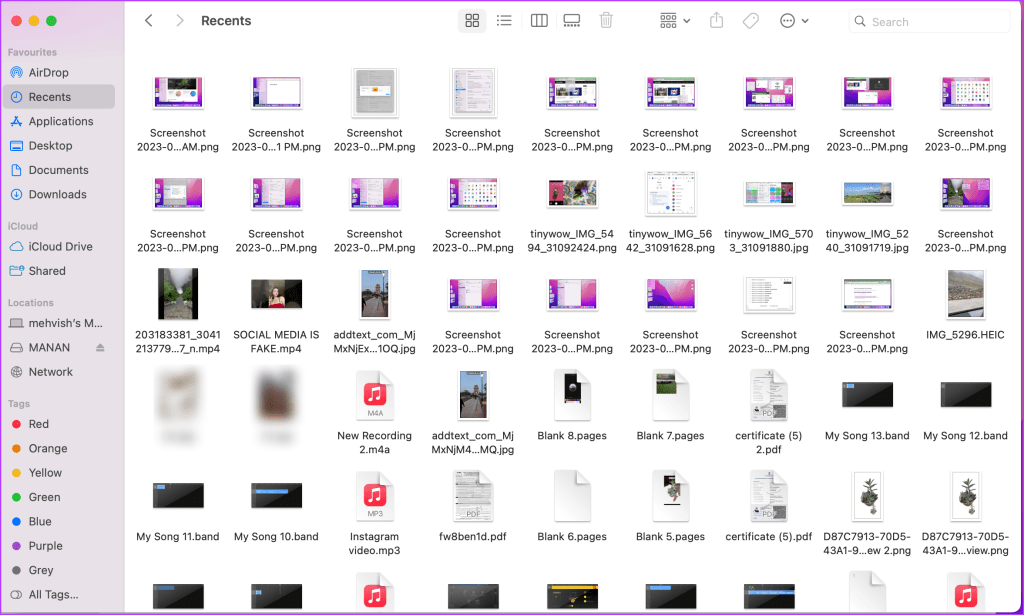This screenshot has width=1024, height=615.
Task: Eject the MANAN drive
Action: (100, 347)
